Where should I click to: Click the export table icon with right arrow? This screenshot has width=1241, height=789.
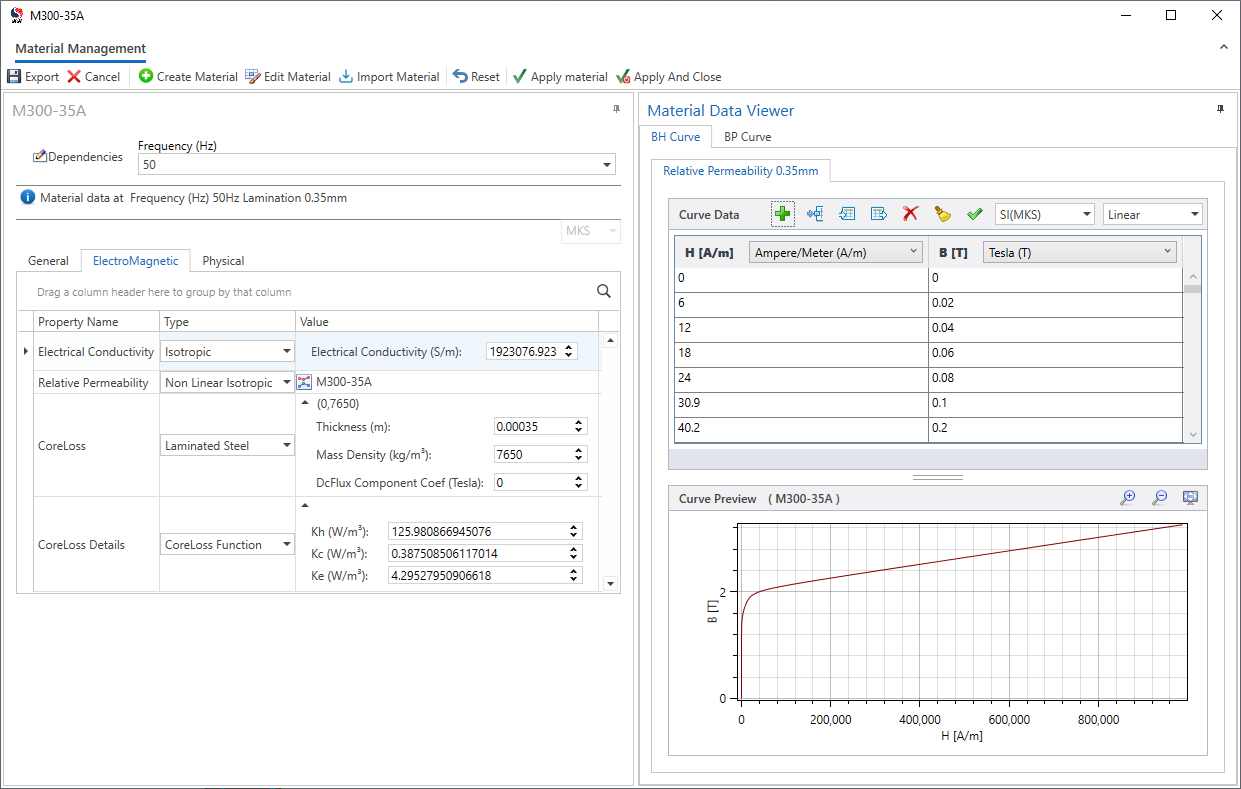tap(879, 214)
